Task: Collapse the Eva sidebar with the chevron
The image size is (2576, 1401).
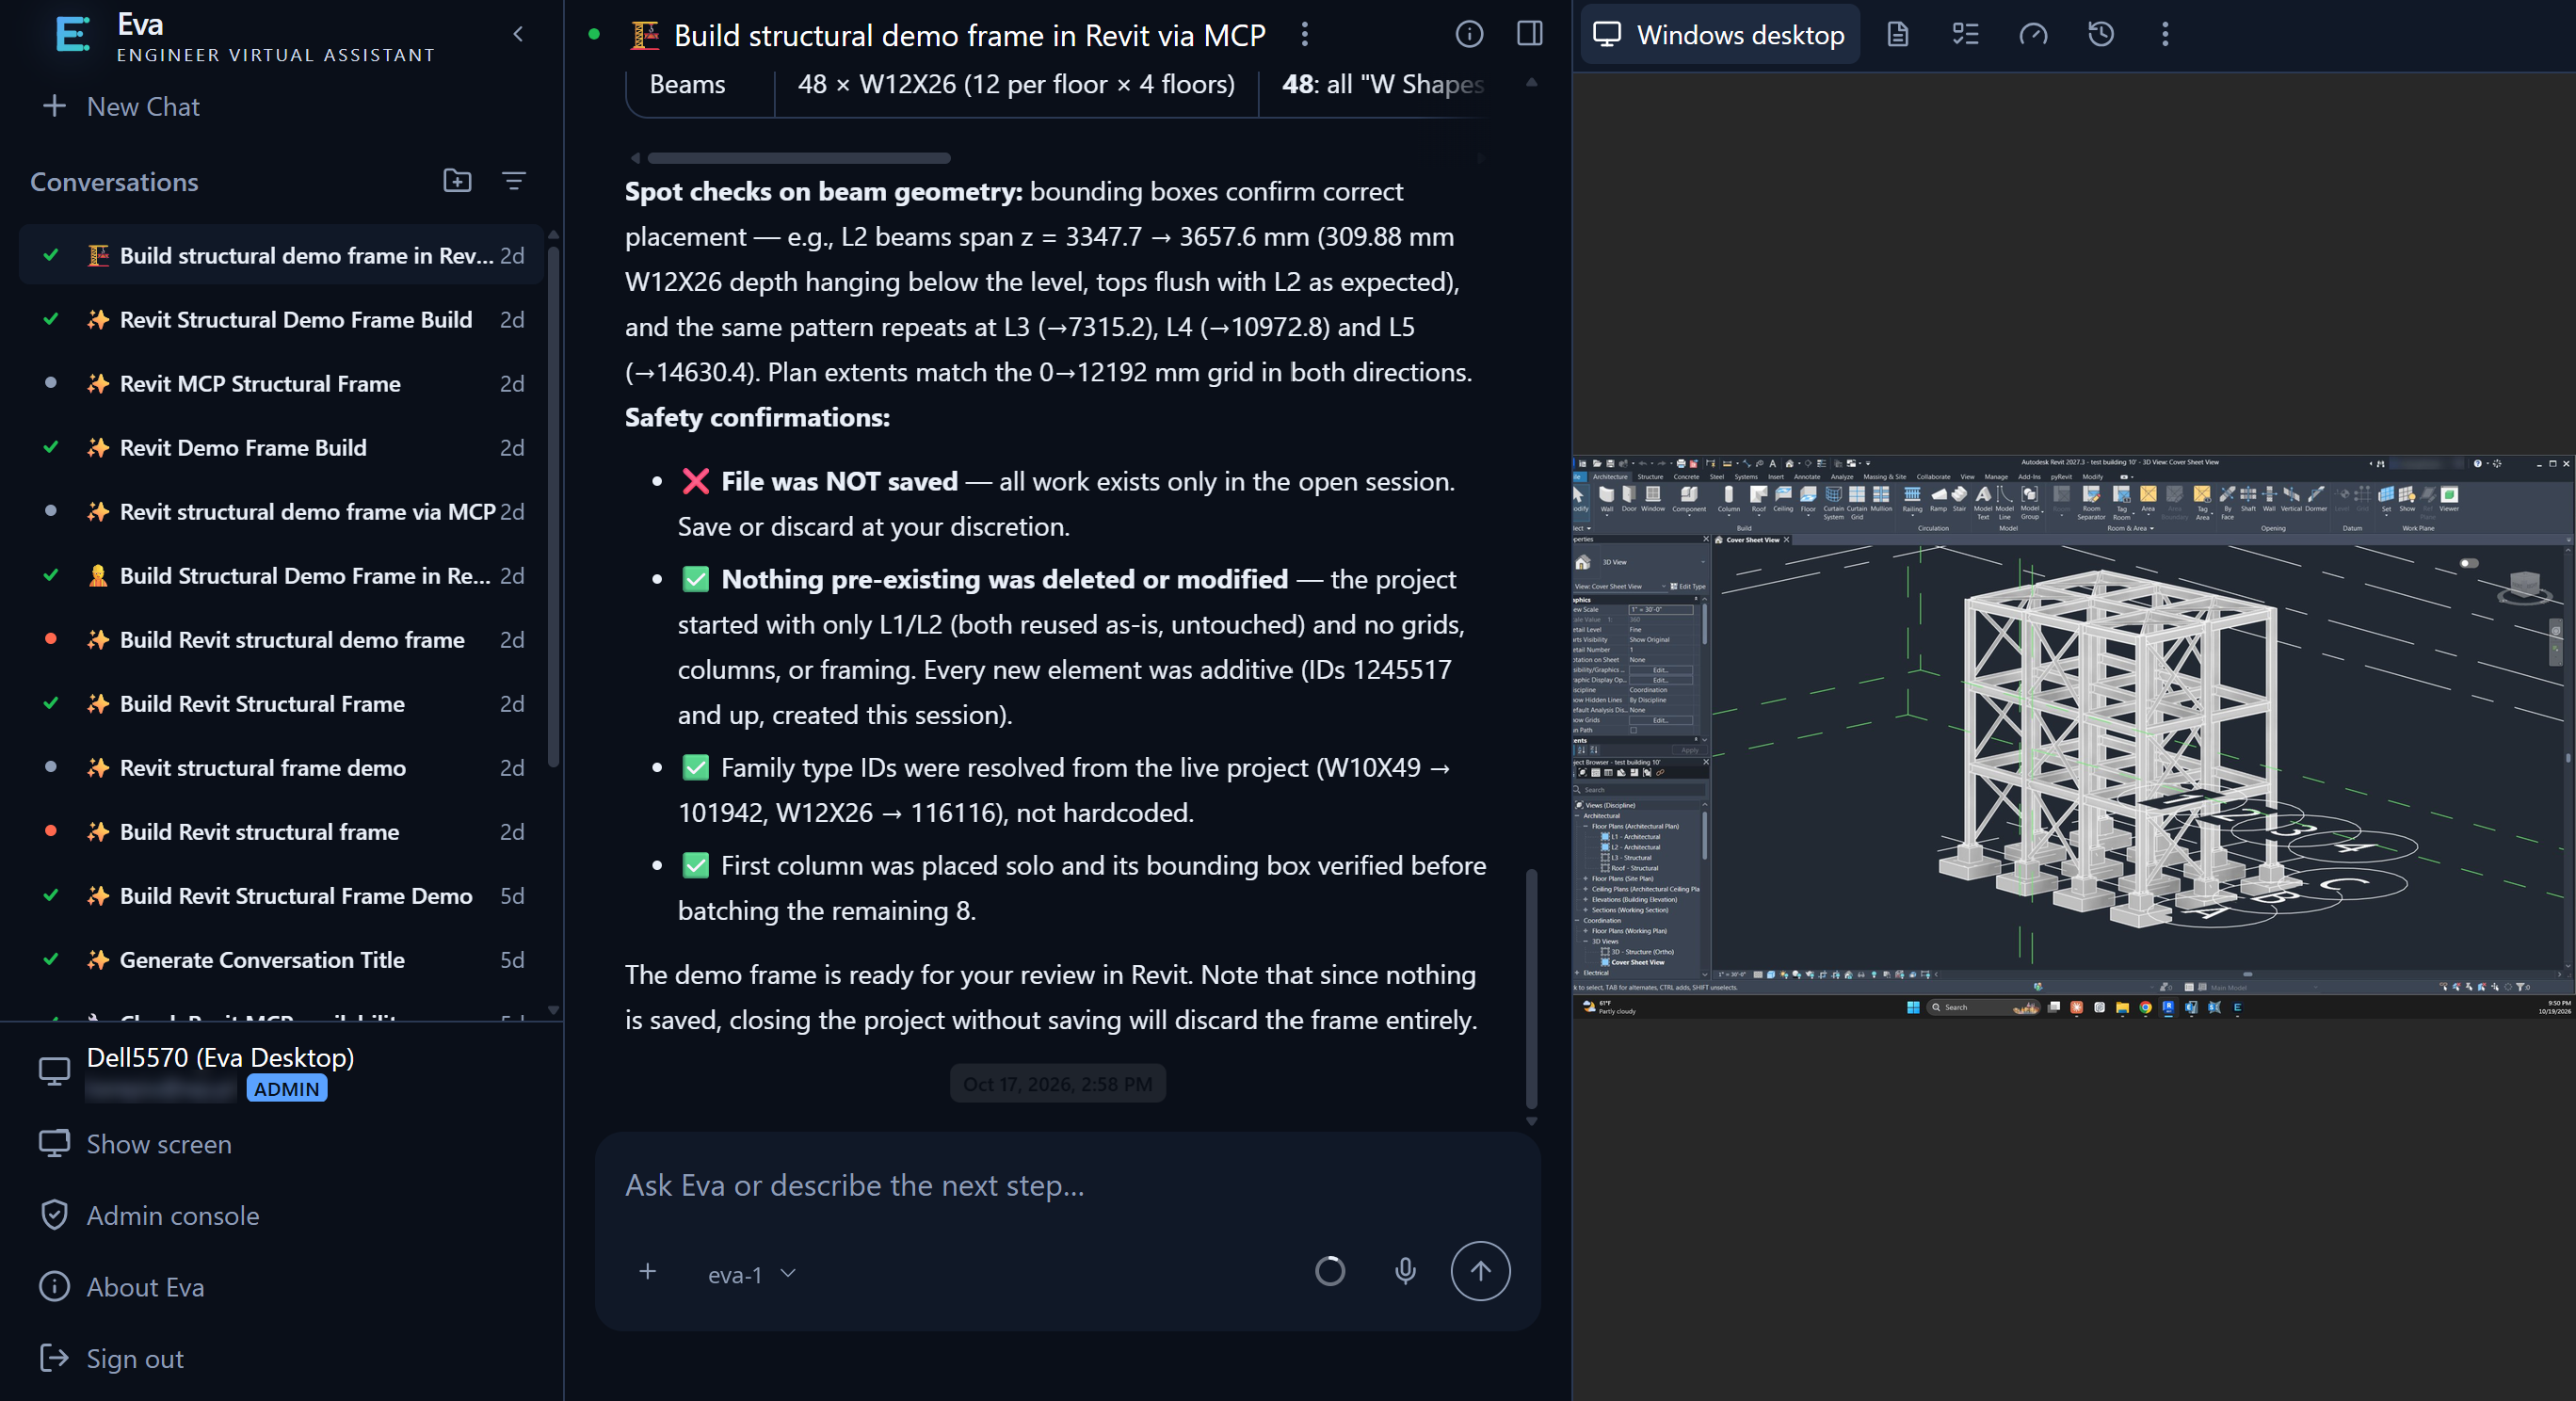Action: [x=518, y=34]
